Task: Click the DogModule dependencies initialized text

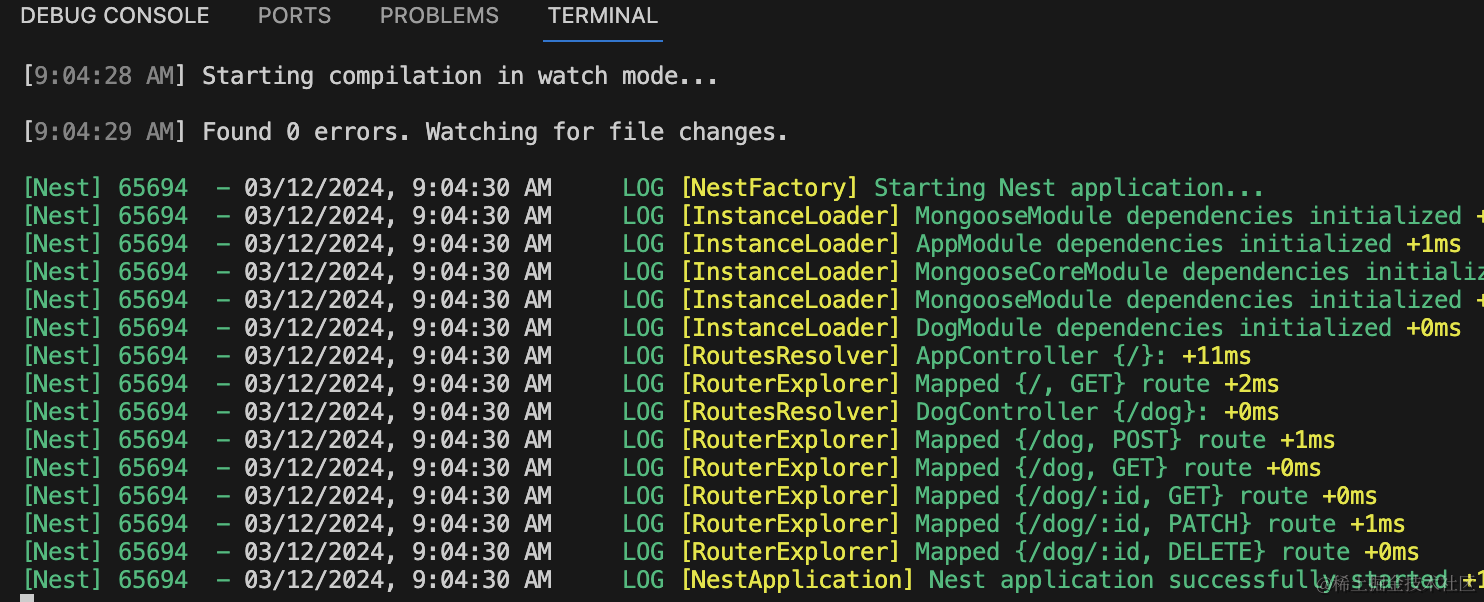Action: (1153, 328)
